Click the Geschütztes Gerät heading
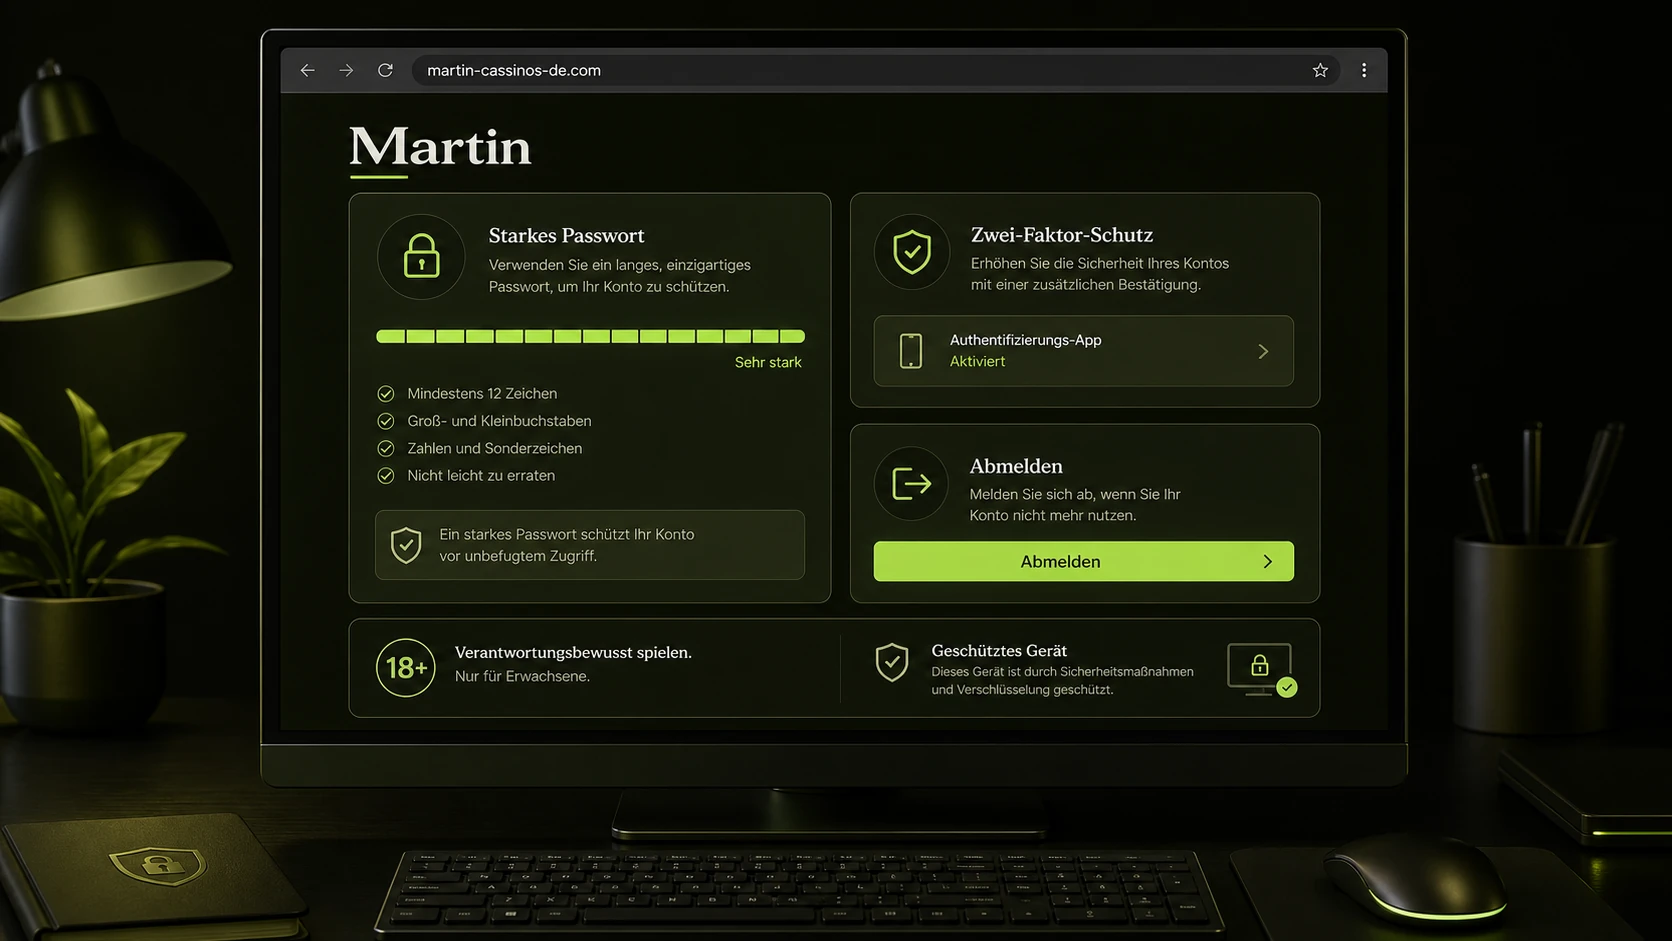This screenshot has width=1672, height=941. point(999,650)
